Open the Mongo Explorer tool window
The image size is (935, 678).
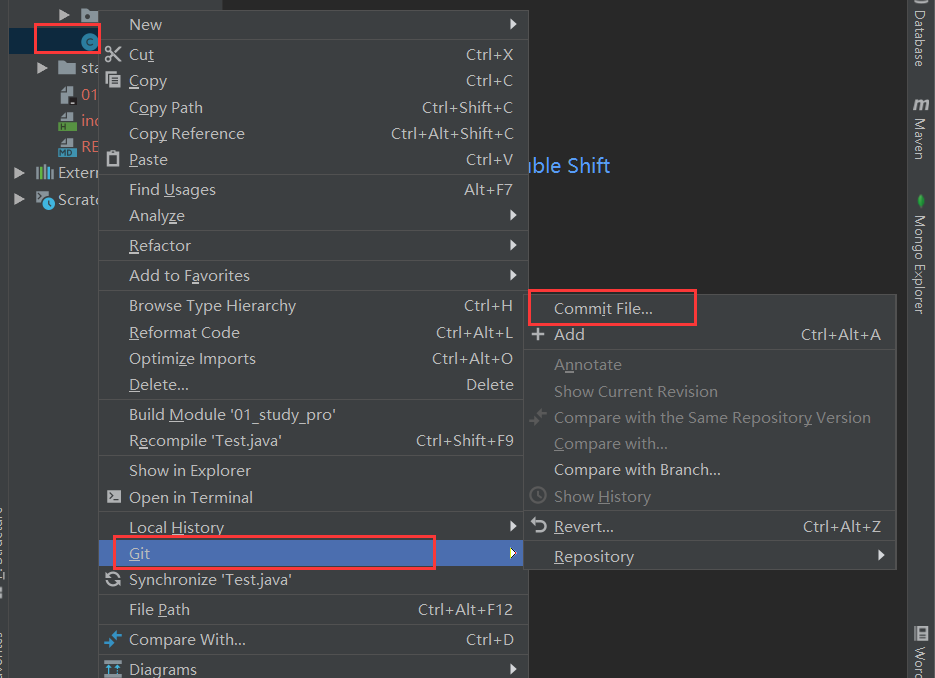coord(920,253)
